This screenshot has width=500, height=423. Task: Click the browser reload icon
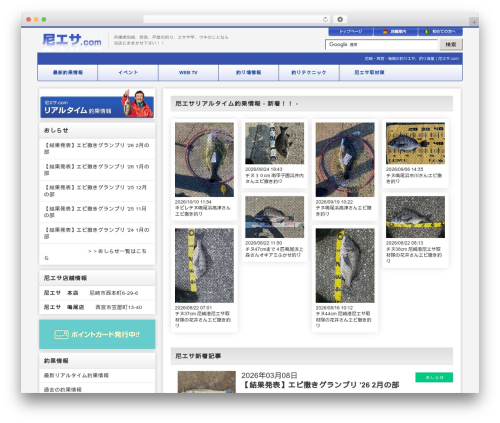pos(325,19)
